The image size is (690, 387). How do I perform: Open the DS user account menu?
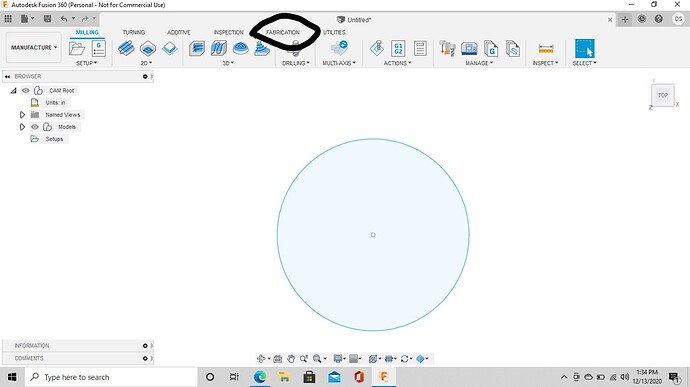[678, 19]
